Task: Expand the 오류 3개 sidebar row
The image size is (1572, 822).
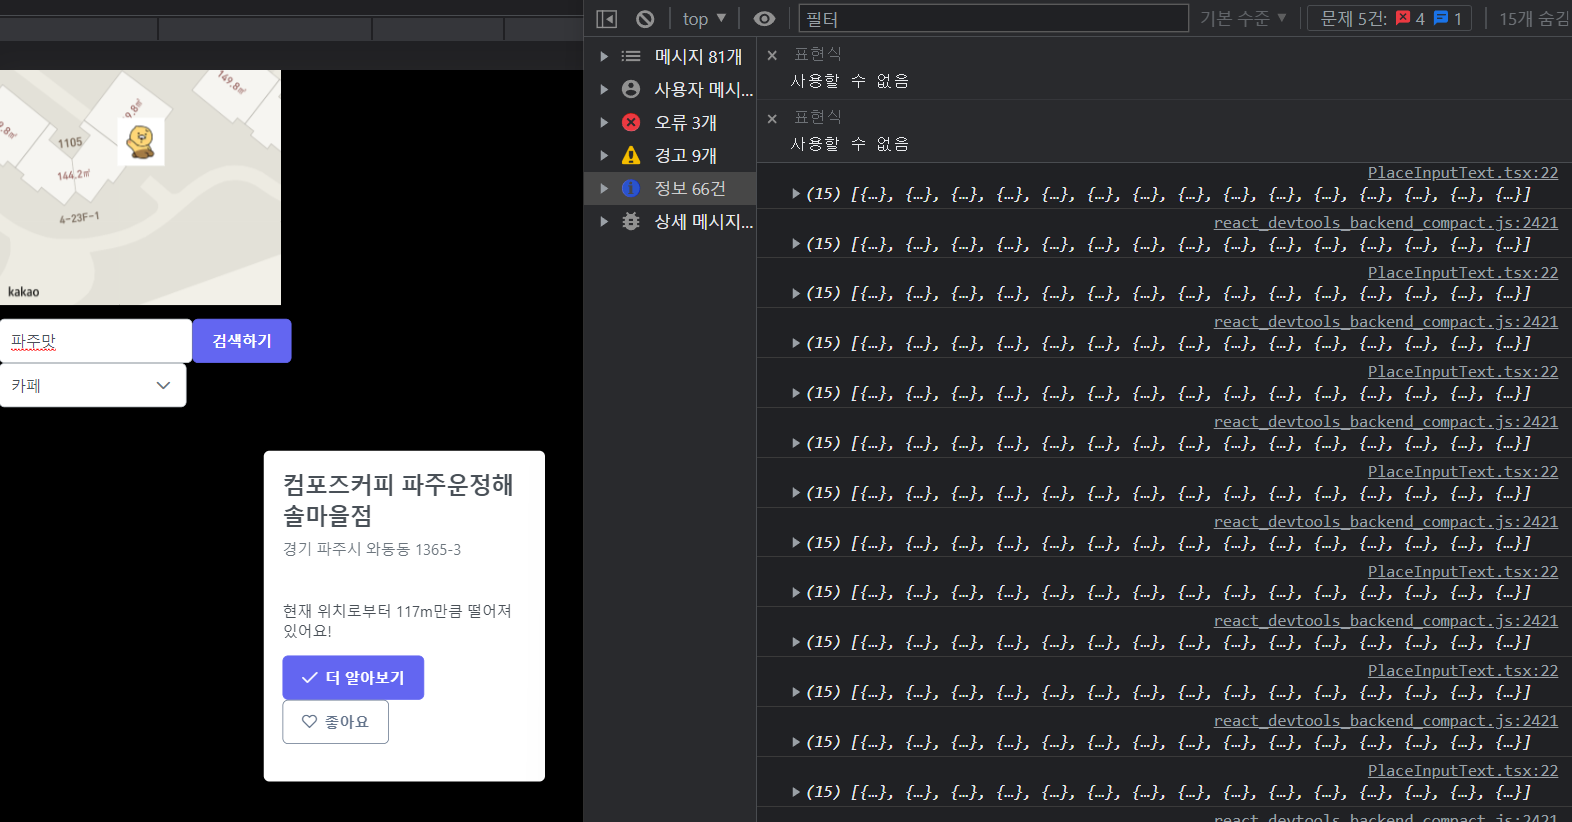Action: (x=604, y=123)
